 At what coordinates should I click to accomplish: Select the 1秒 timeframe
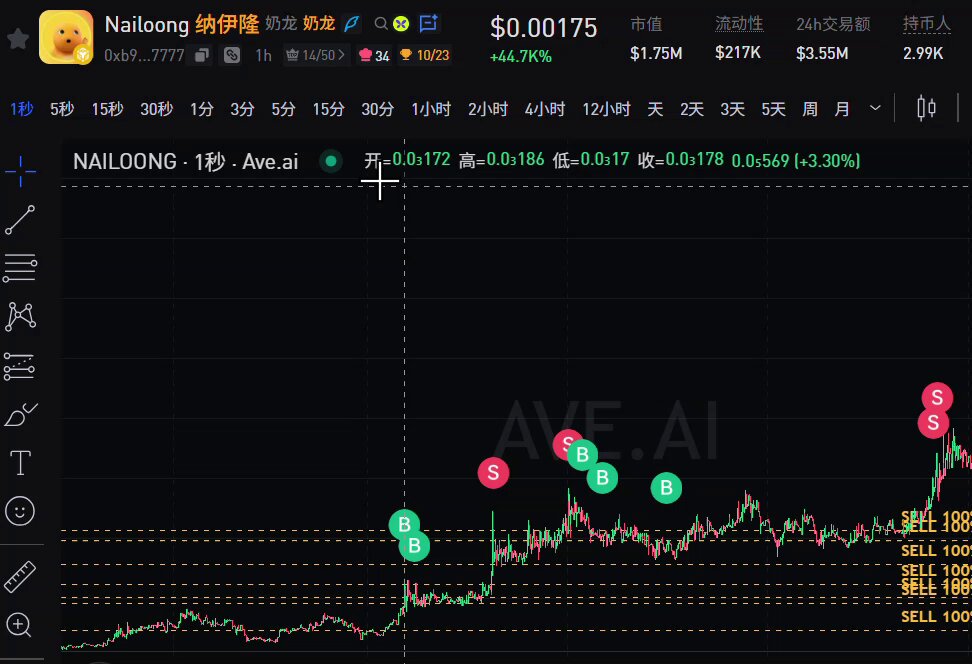point(22,109)
